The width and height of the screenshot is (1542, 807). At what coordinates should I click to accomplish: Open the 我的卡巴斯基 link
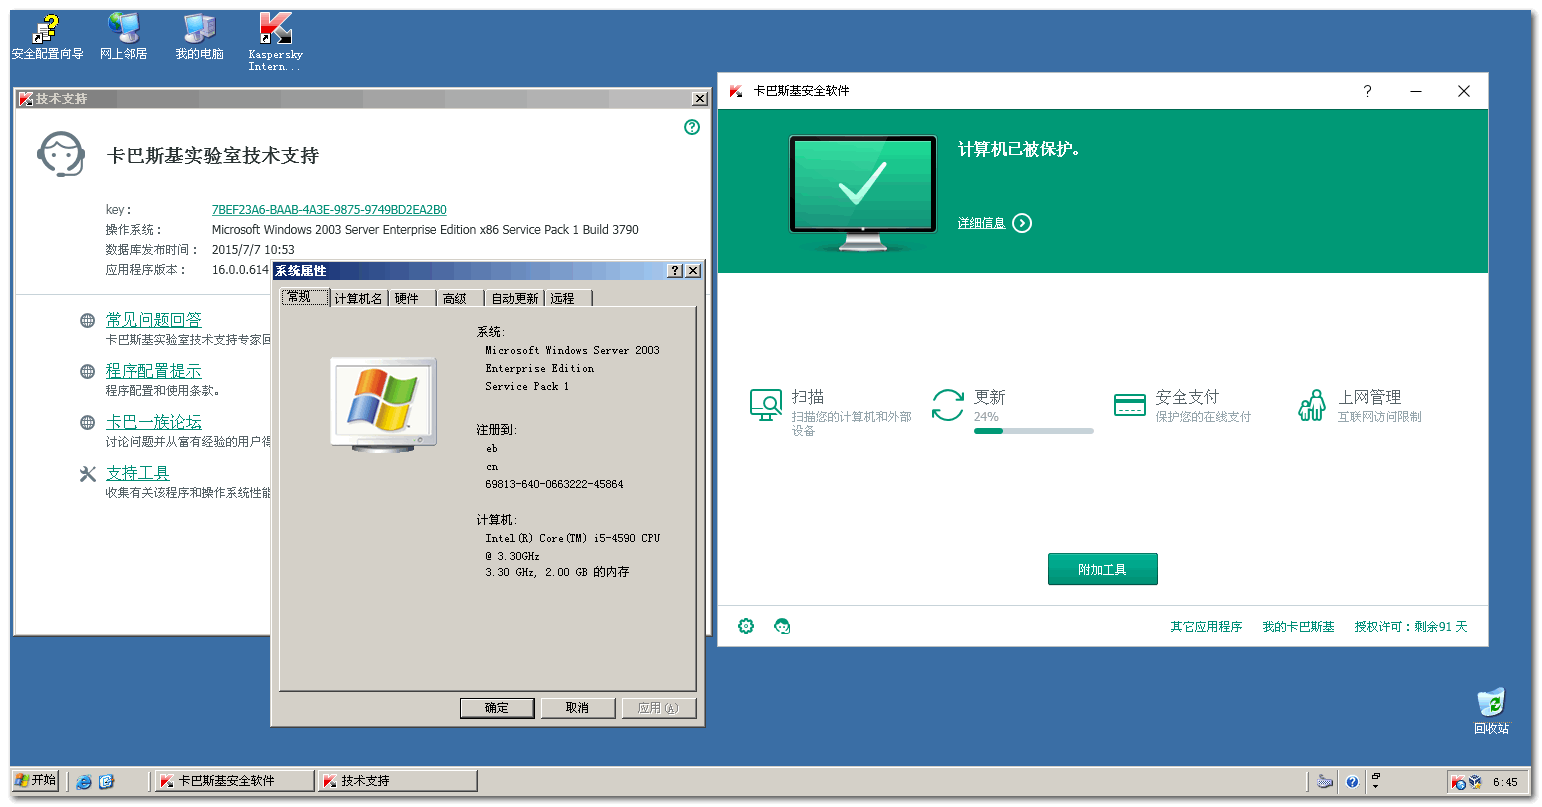point(1298,627)
